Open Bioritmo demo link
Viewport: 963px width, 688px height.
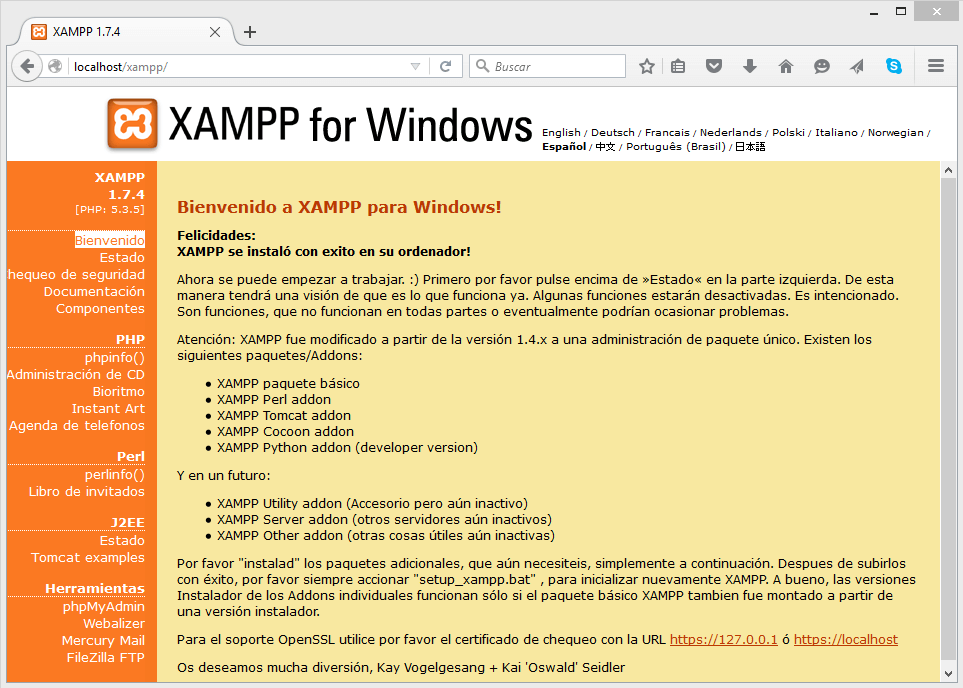tap(119, 391)
